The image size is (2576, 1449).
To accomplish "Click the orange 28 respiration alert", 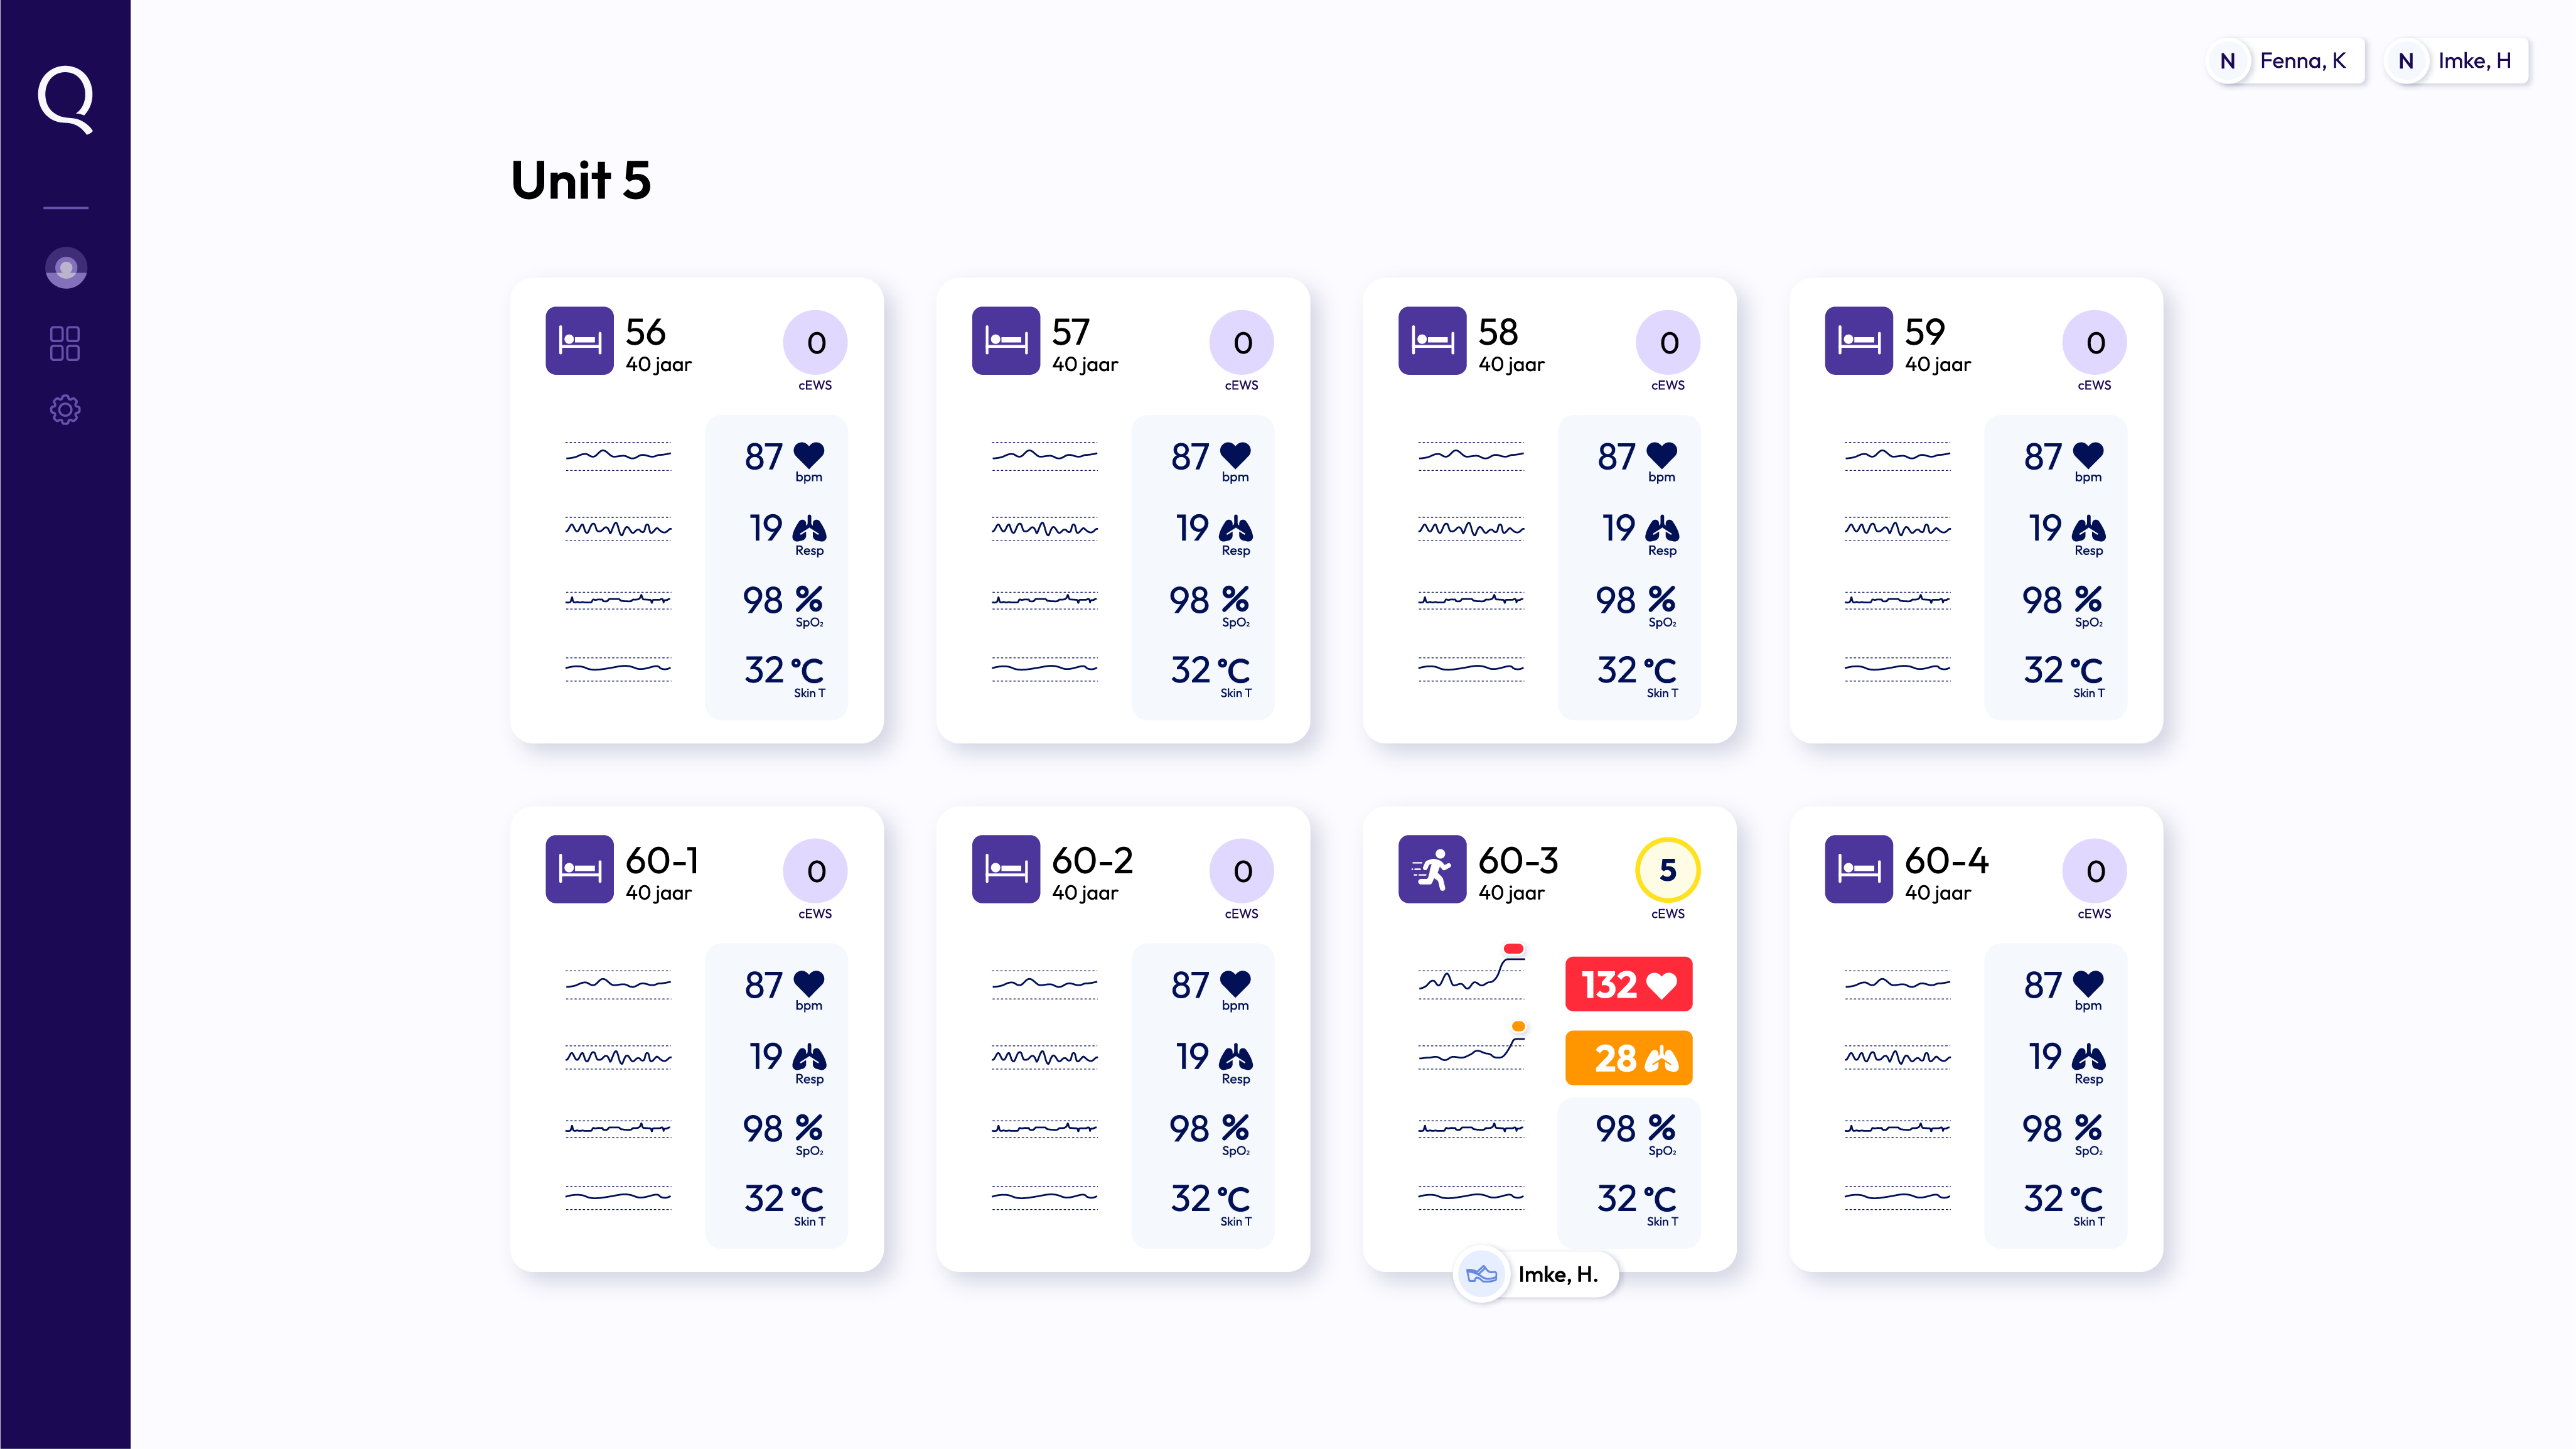I will (1628, 1058).
